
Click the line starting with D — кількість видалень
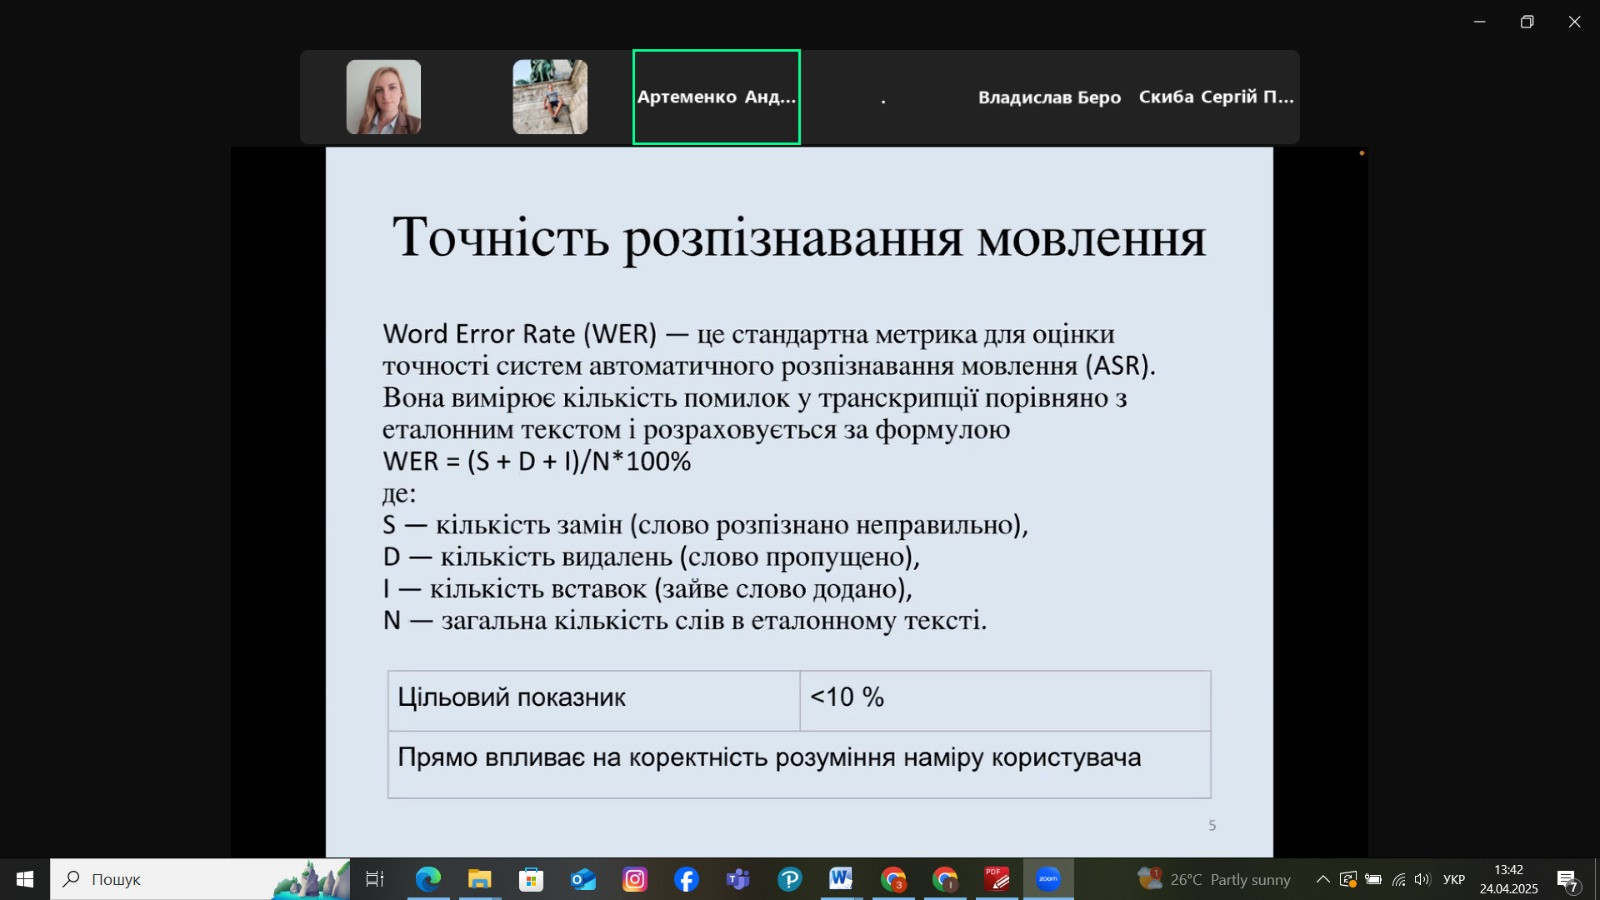[651, 557]
